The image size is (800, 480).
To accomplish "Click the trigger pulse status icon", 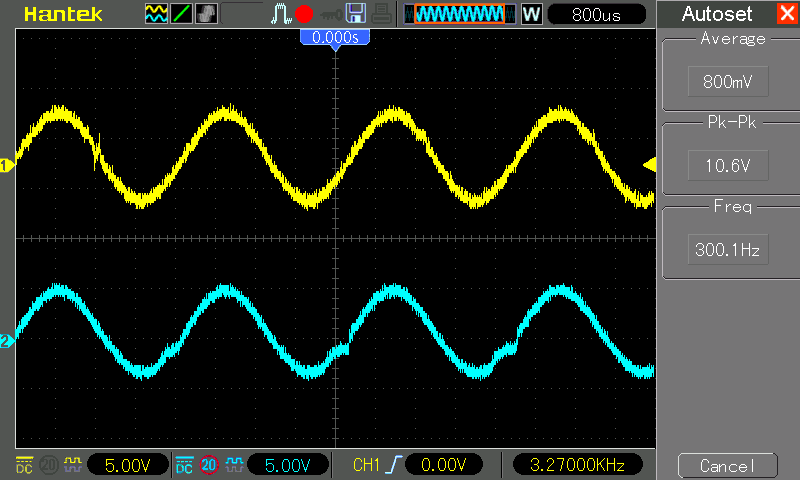I will [280, 14].
